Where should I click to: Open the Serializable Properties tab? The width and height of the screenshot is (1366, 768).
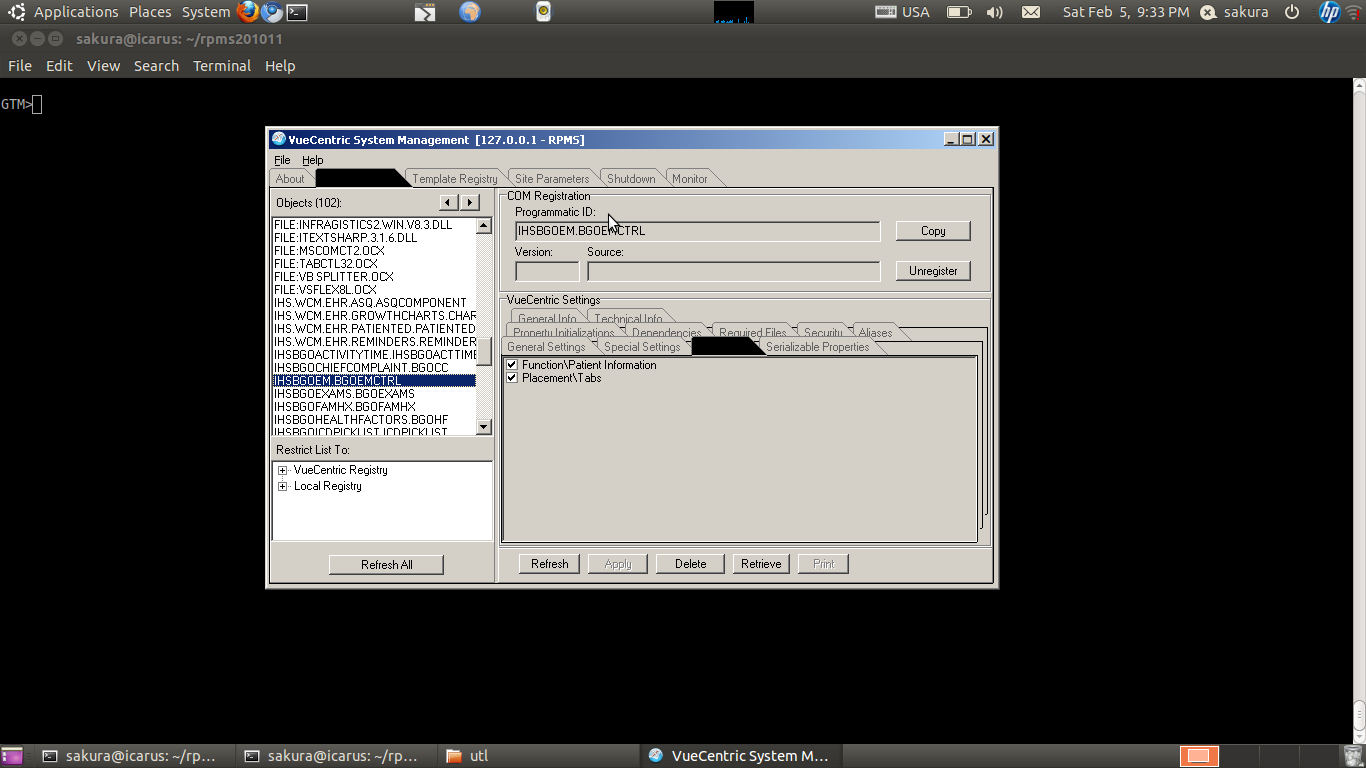[818, 347]
